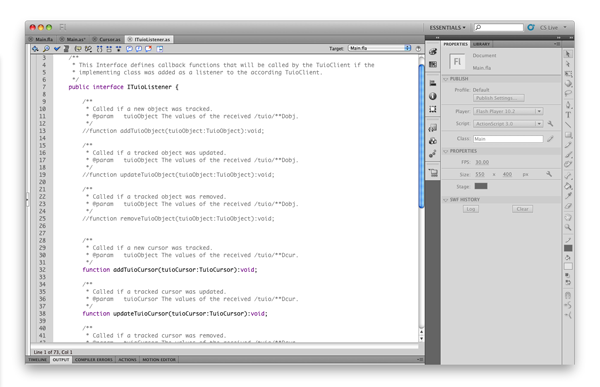Click the Stage color swatch
Viewport: 600px width, 387px height.
click(x=481, y=186)
